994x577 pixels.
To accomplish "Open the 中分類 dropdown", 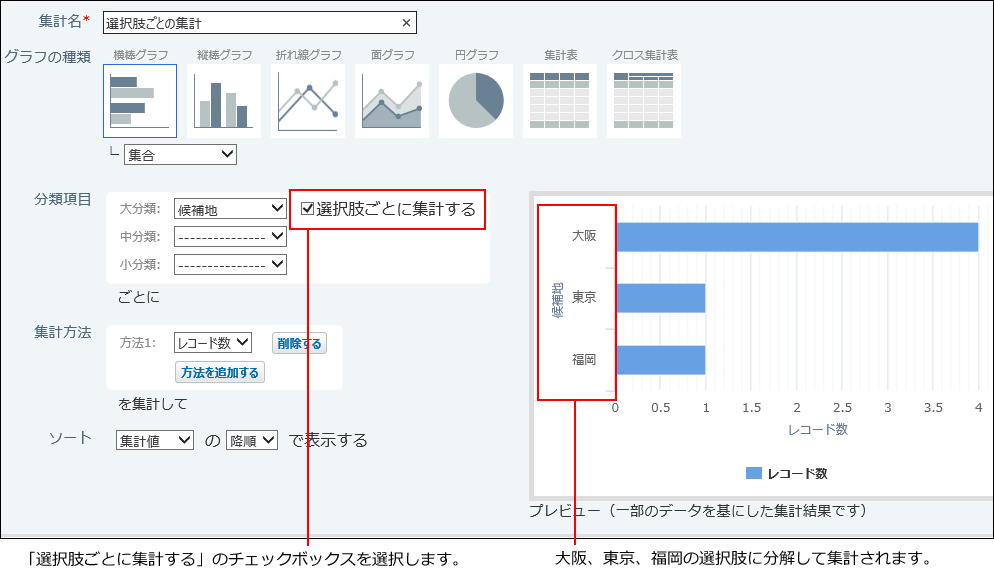I will coord(230,237).
